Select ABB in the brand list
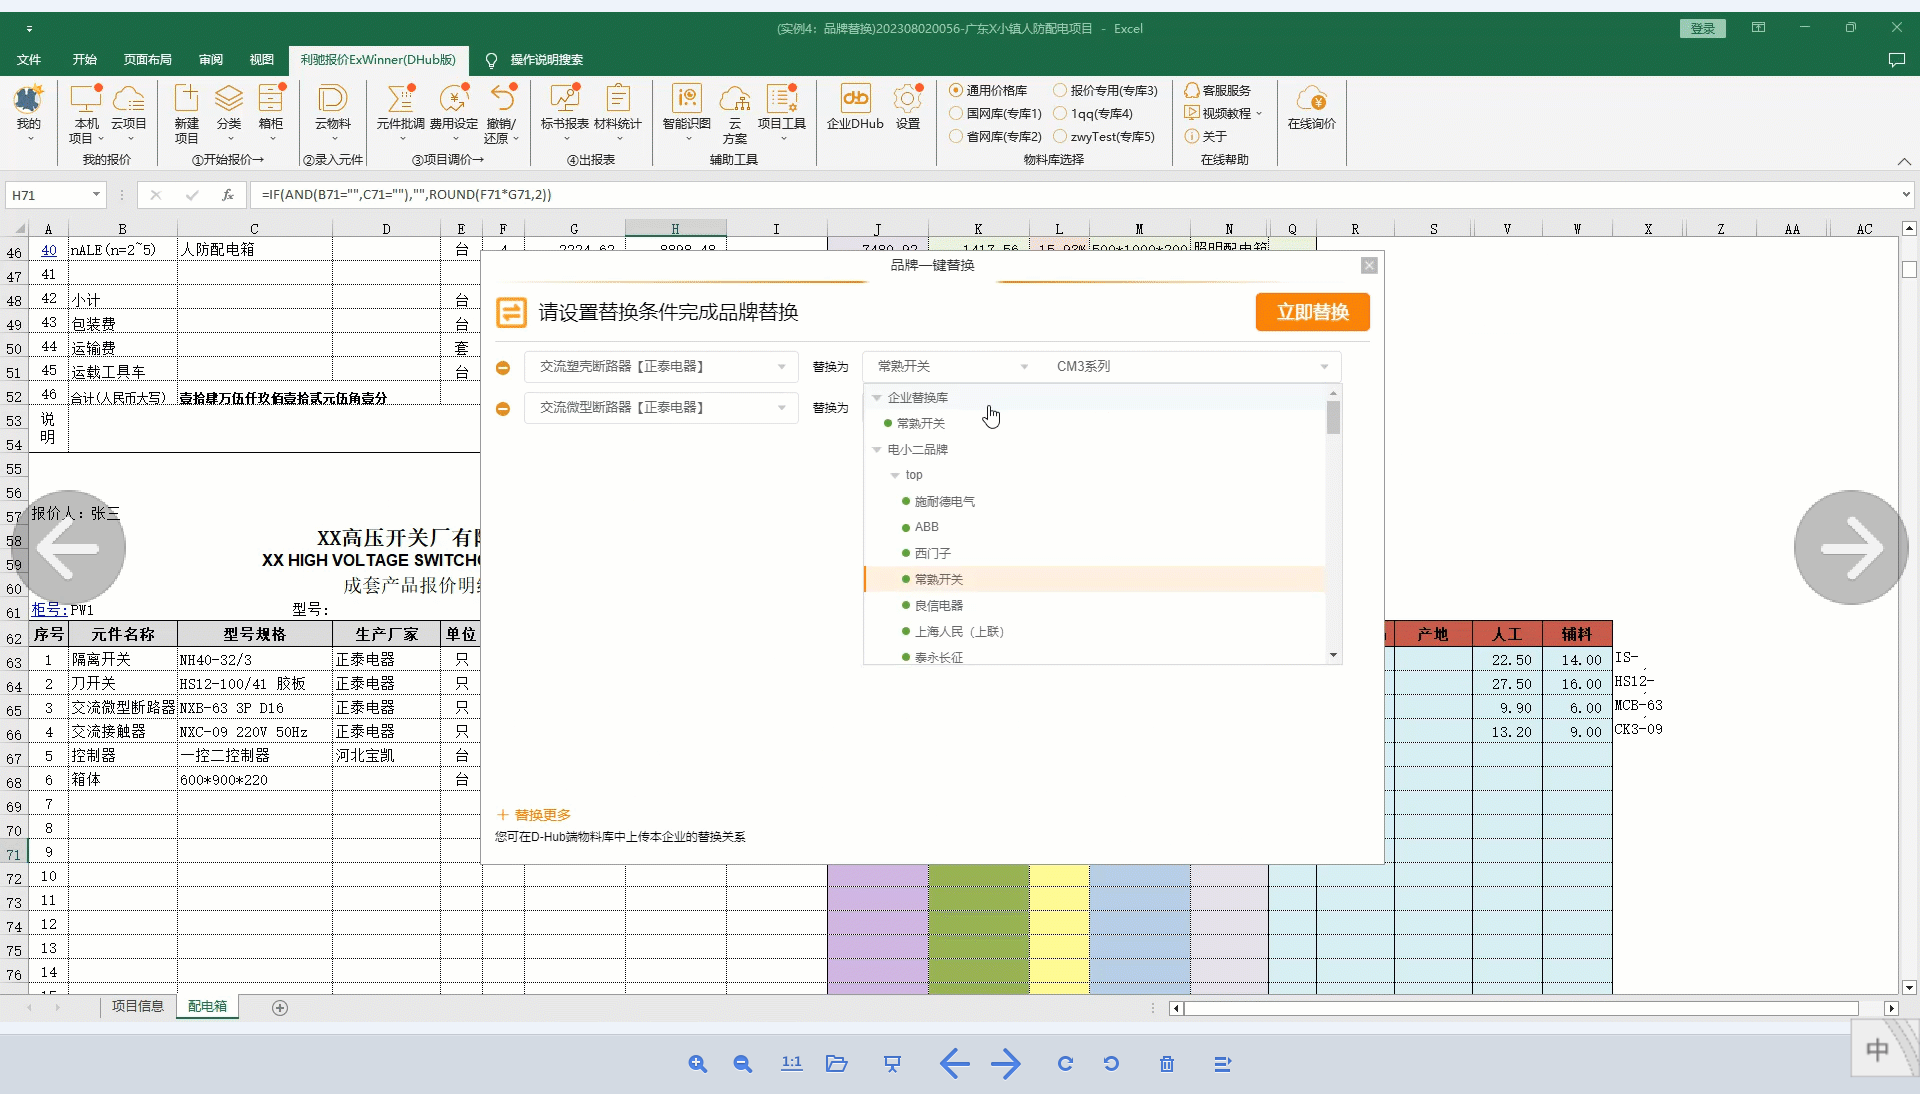Image resolution: width=1920 pixels, height=1094 pixels. point(927,527)
